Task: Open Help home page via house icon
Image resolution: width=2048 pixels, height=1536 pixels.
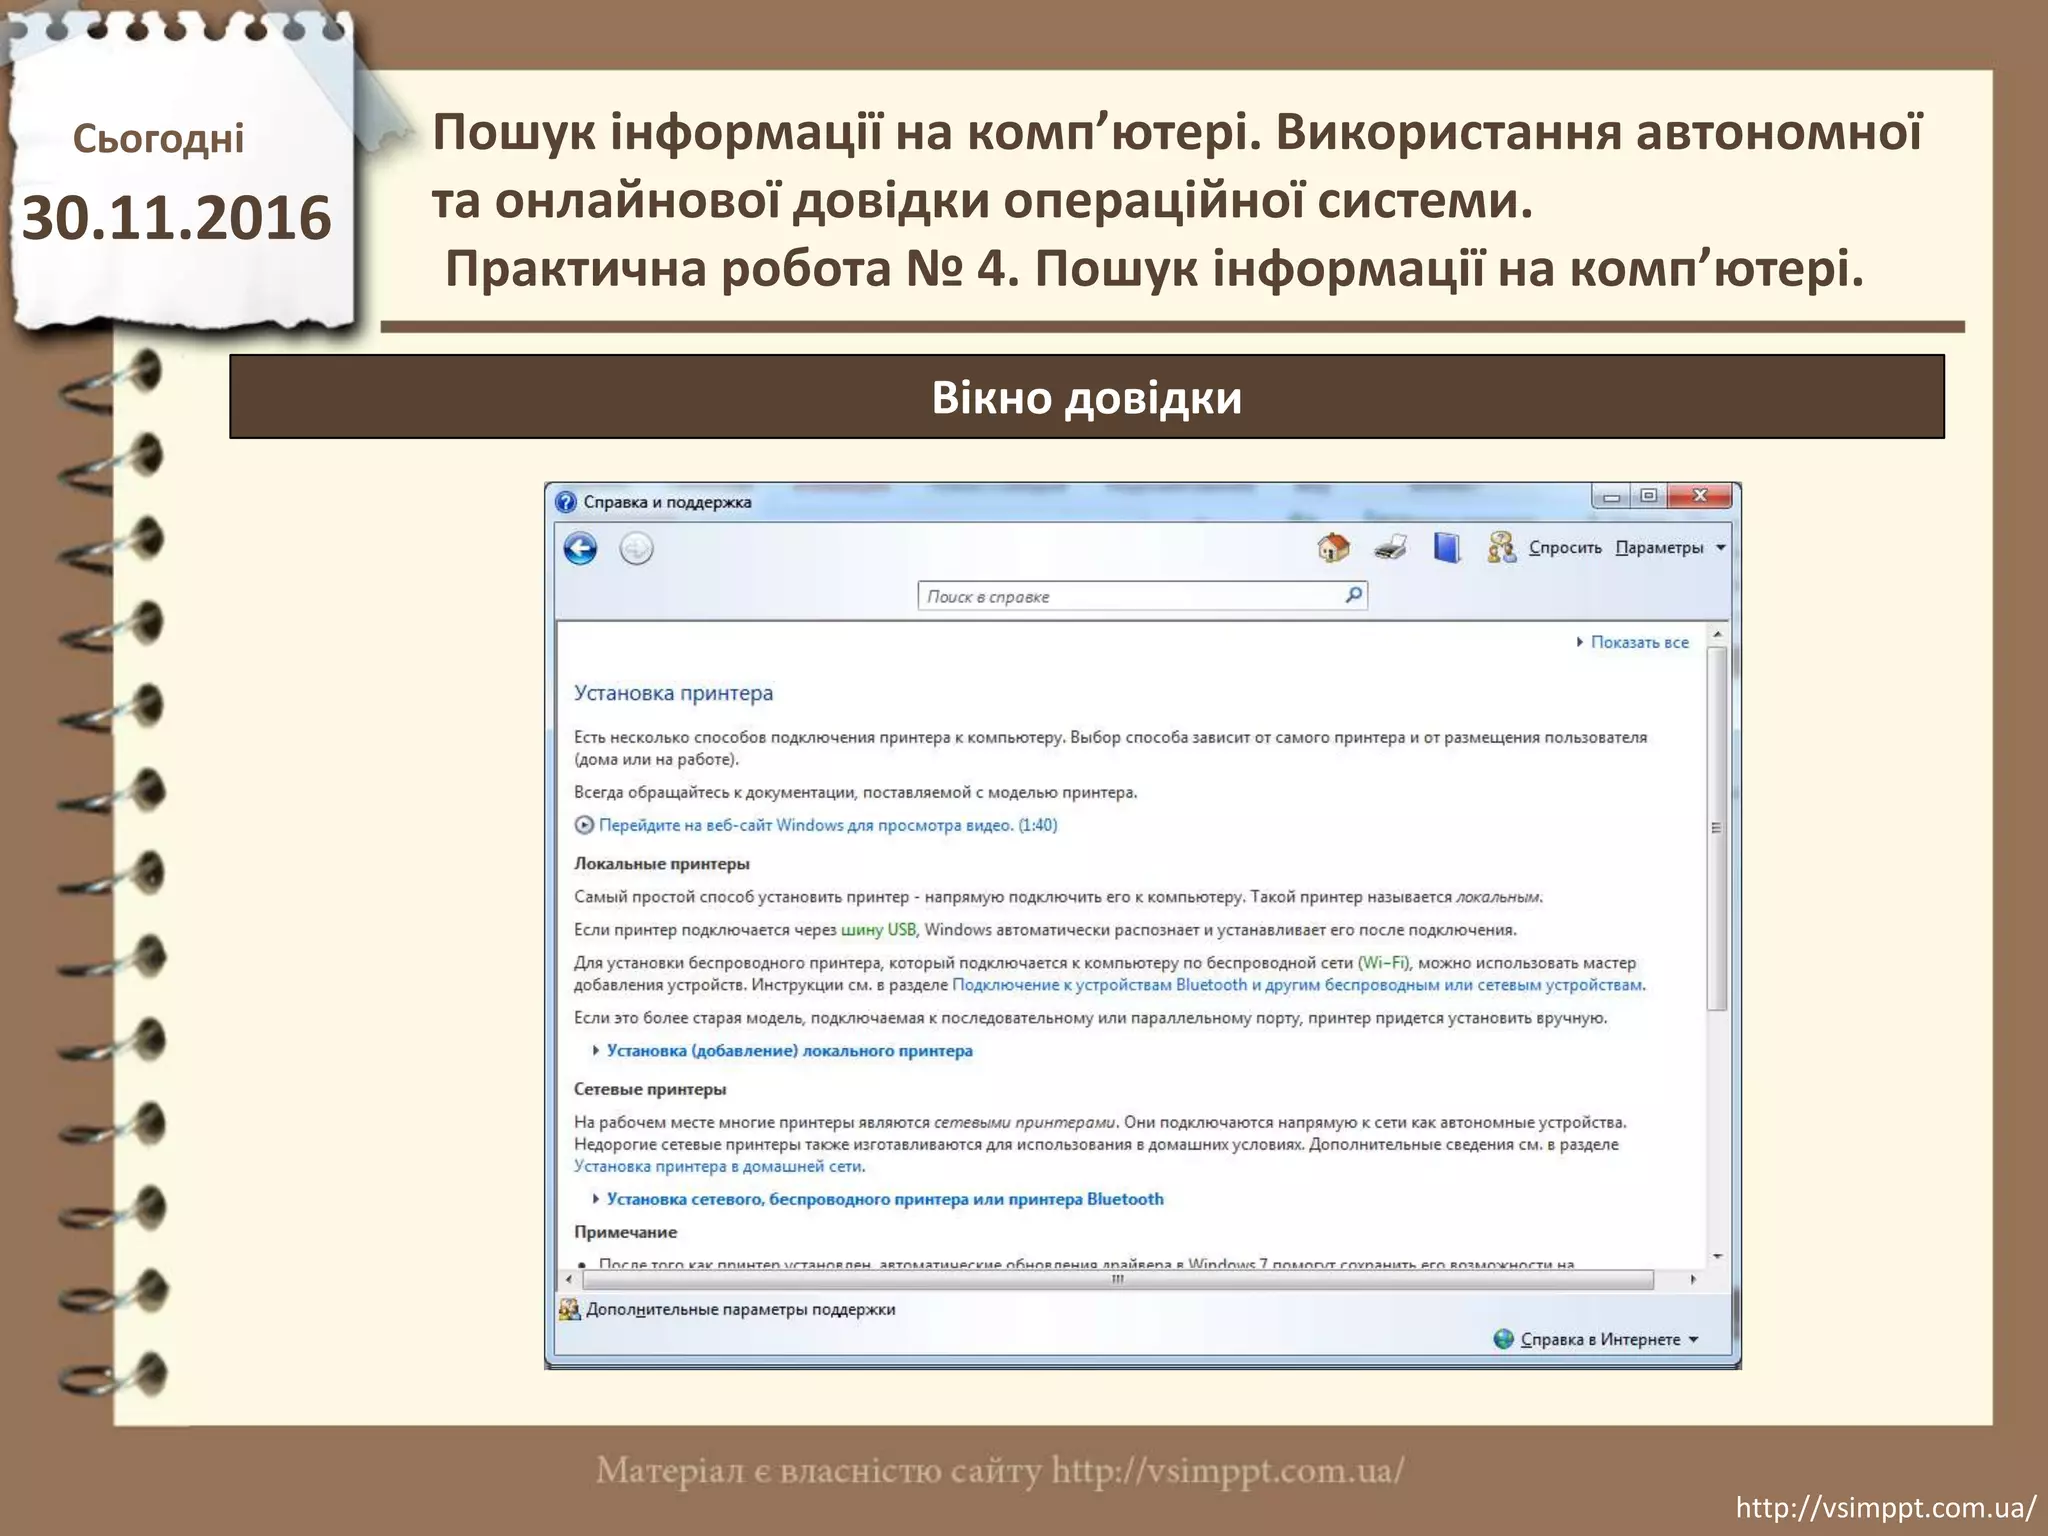Action: pos(1333,547)
